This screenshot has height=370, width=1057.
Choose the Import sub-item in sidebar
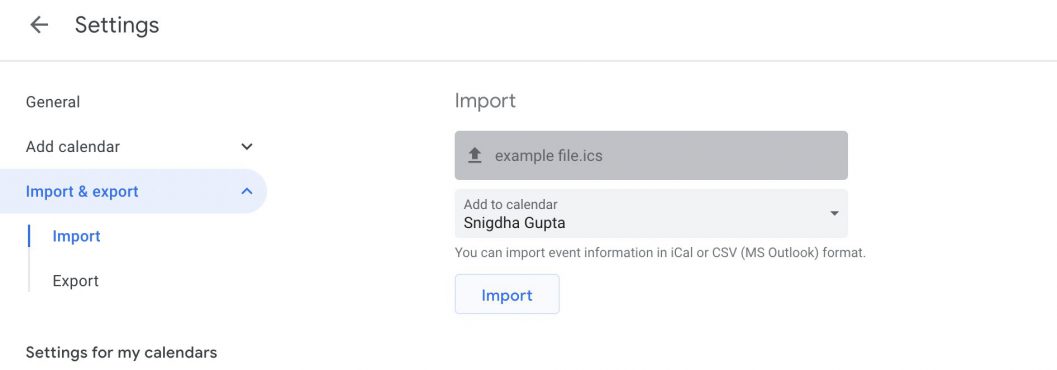coord(76,236)
